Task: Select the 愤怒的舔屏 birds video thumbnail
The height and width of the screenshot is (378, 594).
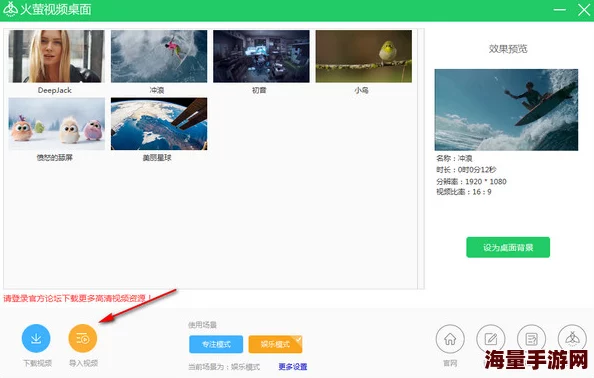Action: 56,124
